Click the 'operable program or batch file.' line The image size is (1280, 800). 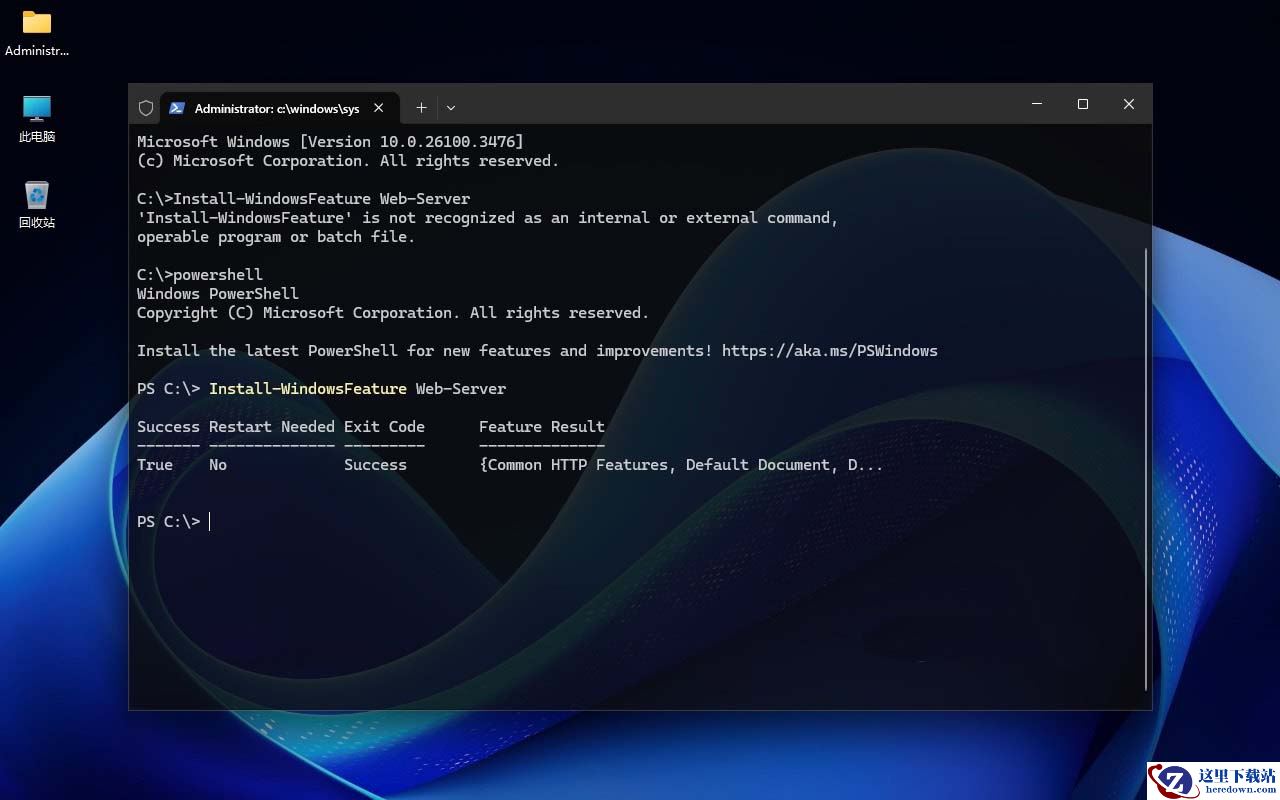pos(276,237)
